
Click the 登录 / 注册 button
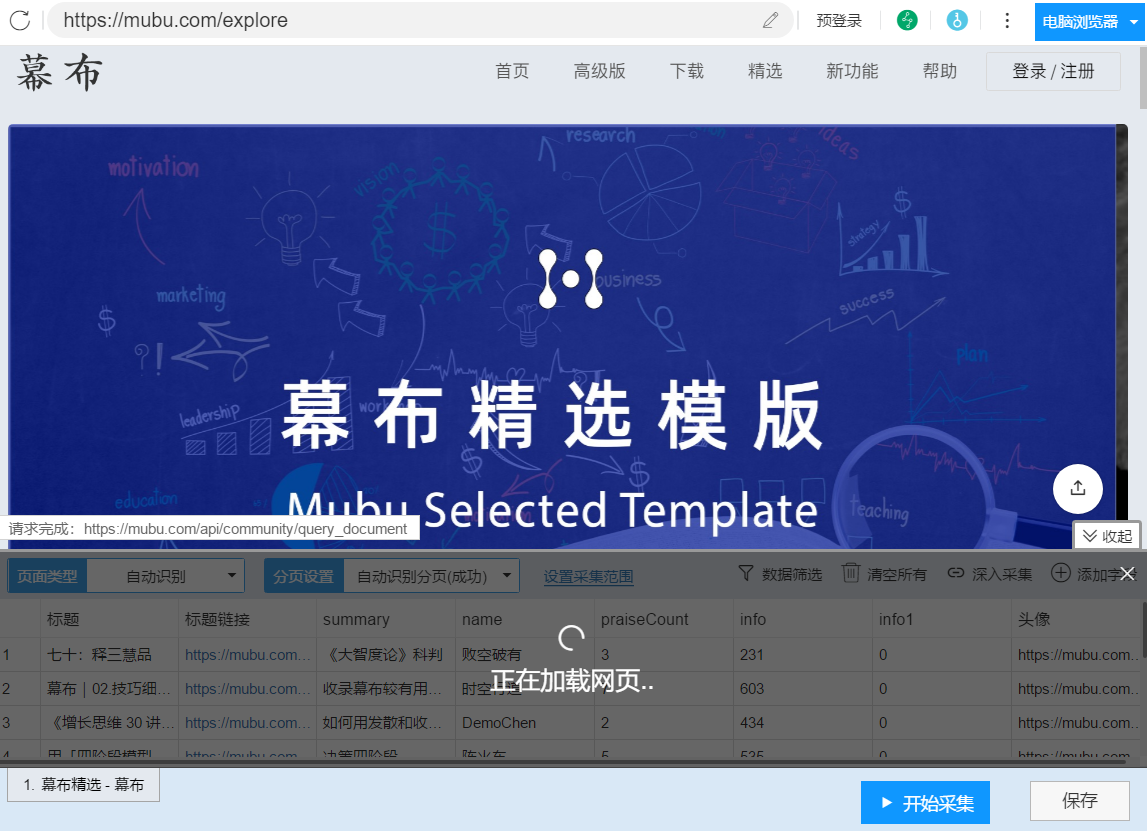(x=1053, y=71)
